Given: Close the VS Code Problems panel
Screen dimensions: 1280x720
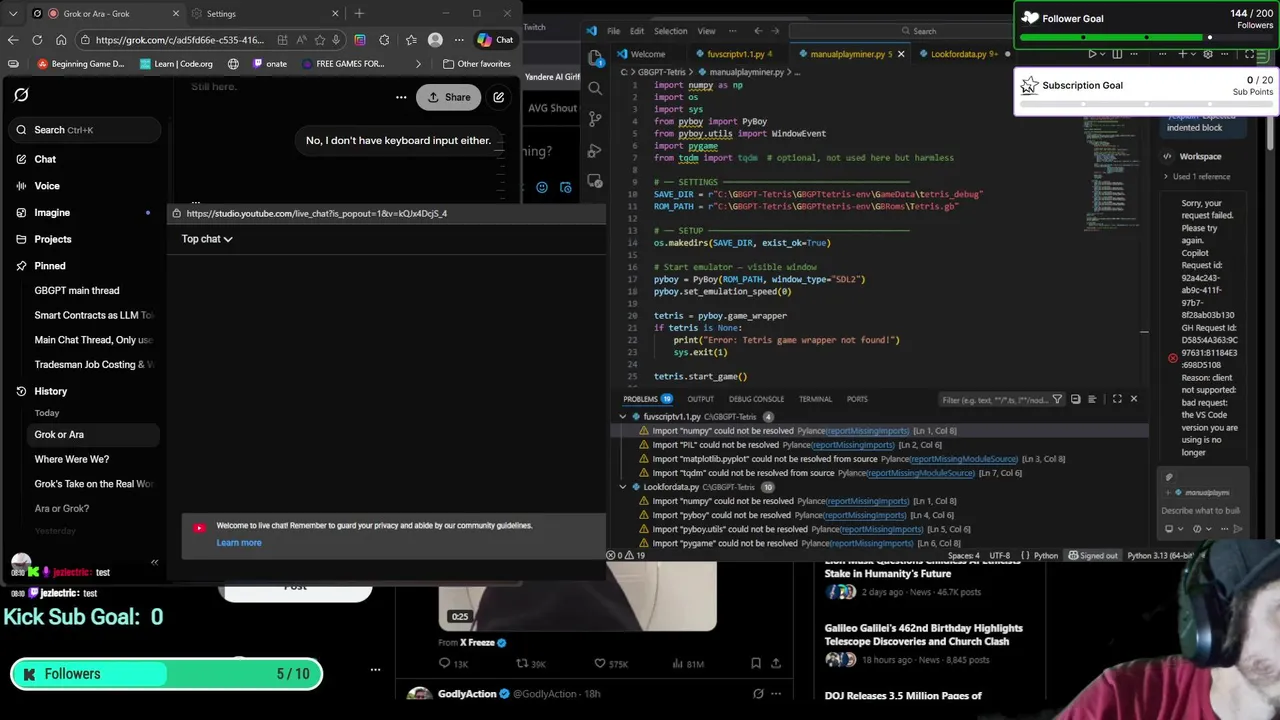Looking at the screenshot, I should (x=1133, y=399).
